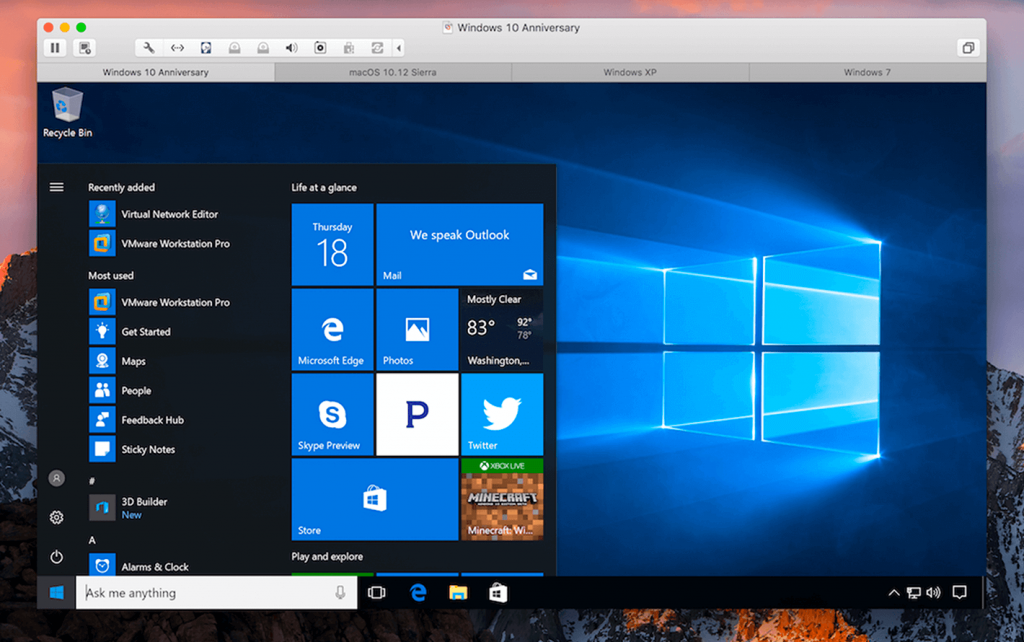Viewport: 1024px width, 642px height.
Task: Open the Minecraft Xbox Live tile
Action: point(502,499)
